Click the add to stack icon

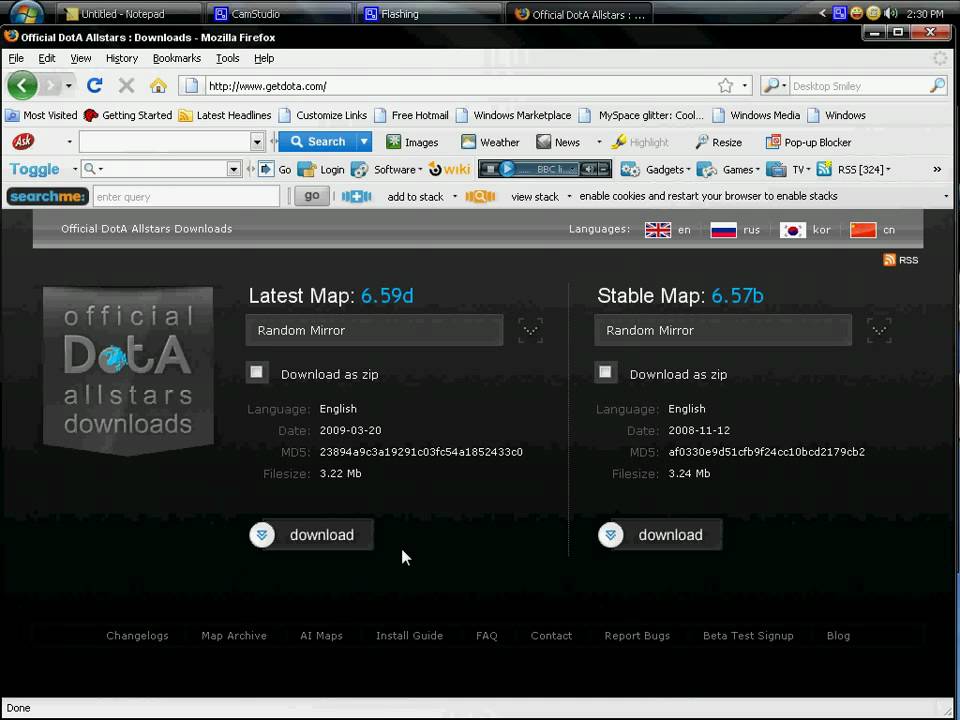click(356, 197)
